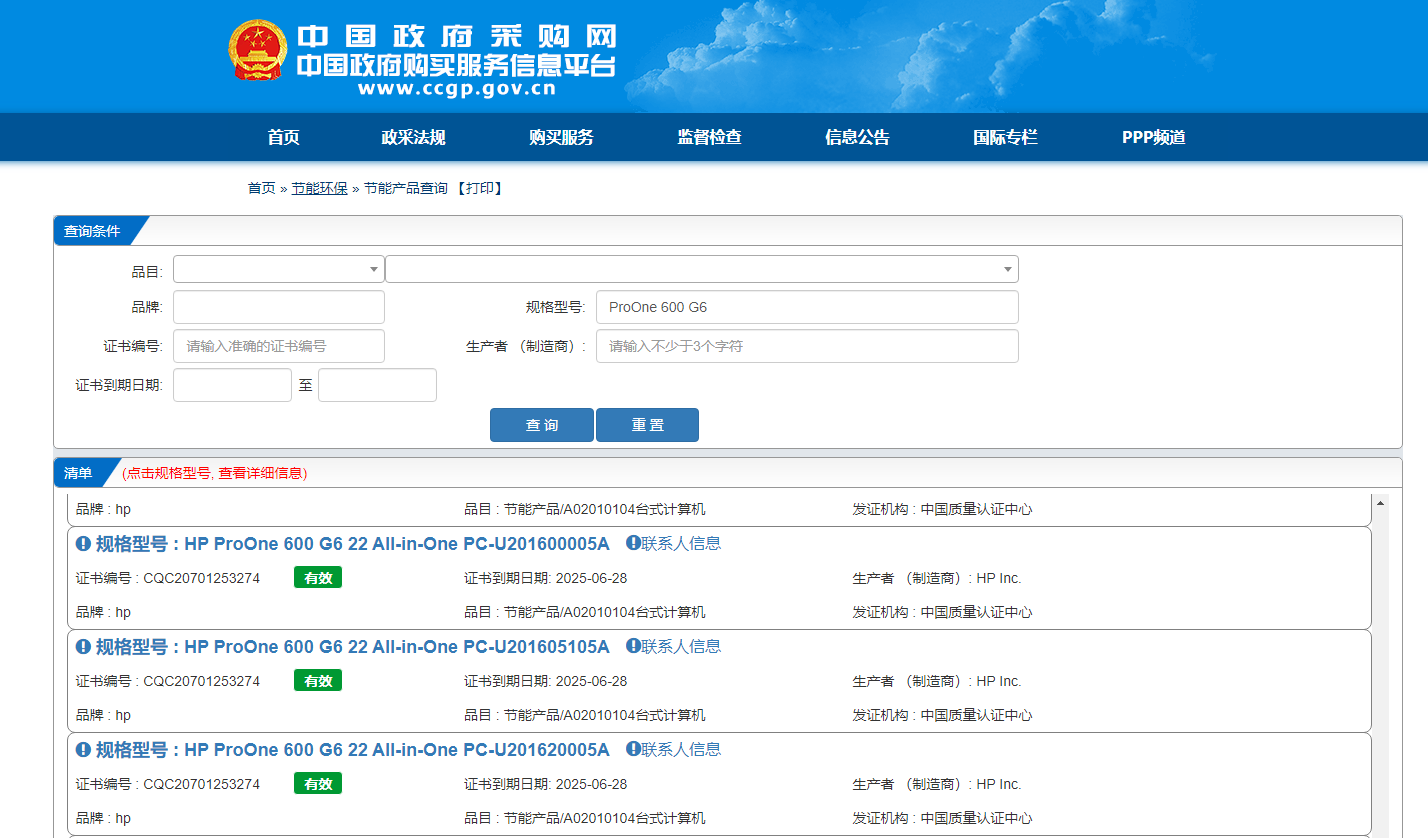Open 监督检查 navigation item
This screenshot has height=838, width=1428.
(709, 137)
